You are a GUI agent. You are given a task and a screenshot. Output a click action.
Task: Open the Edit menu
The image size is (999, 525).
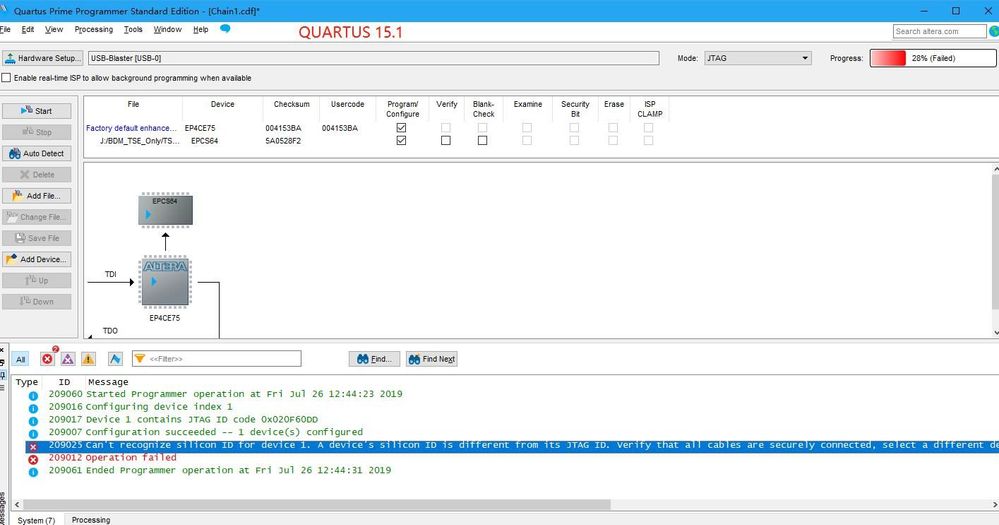pyautogui.click(x=27, y=29)
